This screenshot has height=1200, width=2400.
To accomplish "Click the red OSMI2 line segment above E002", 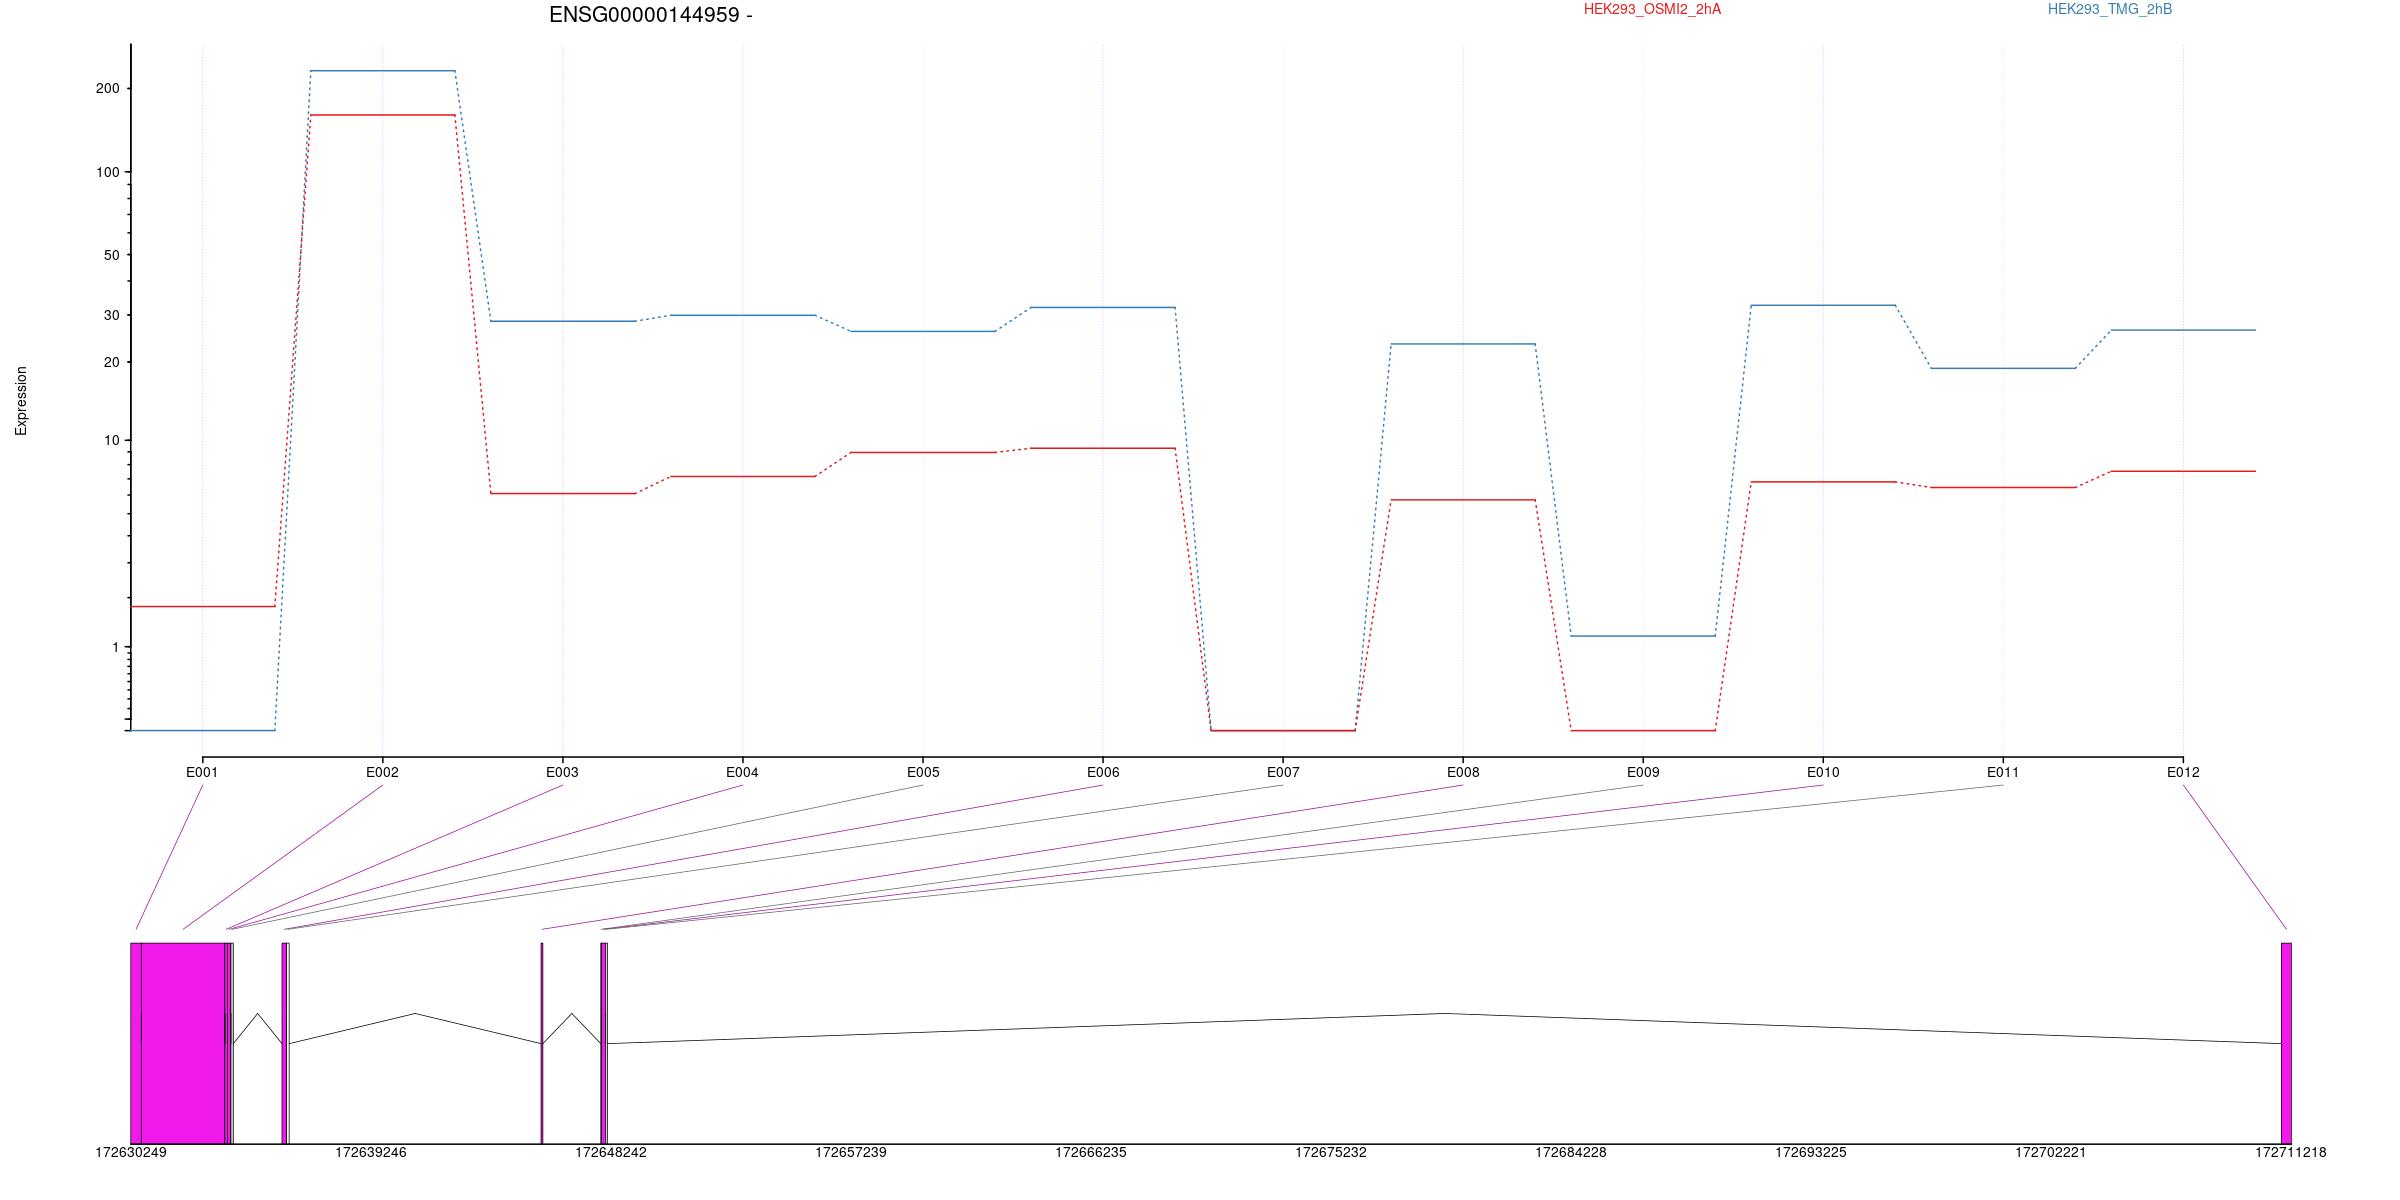I will (382, 115).
